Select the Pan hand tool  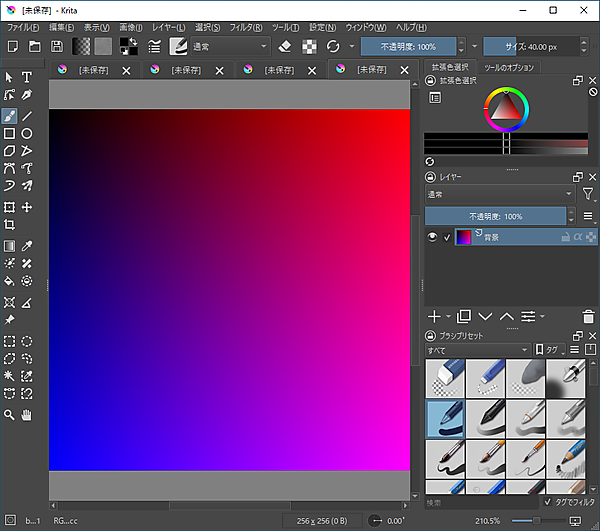[x=27, y=414]
